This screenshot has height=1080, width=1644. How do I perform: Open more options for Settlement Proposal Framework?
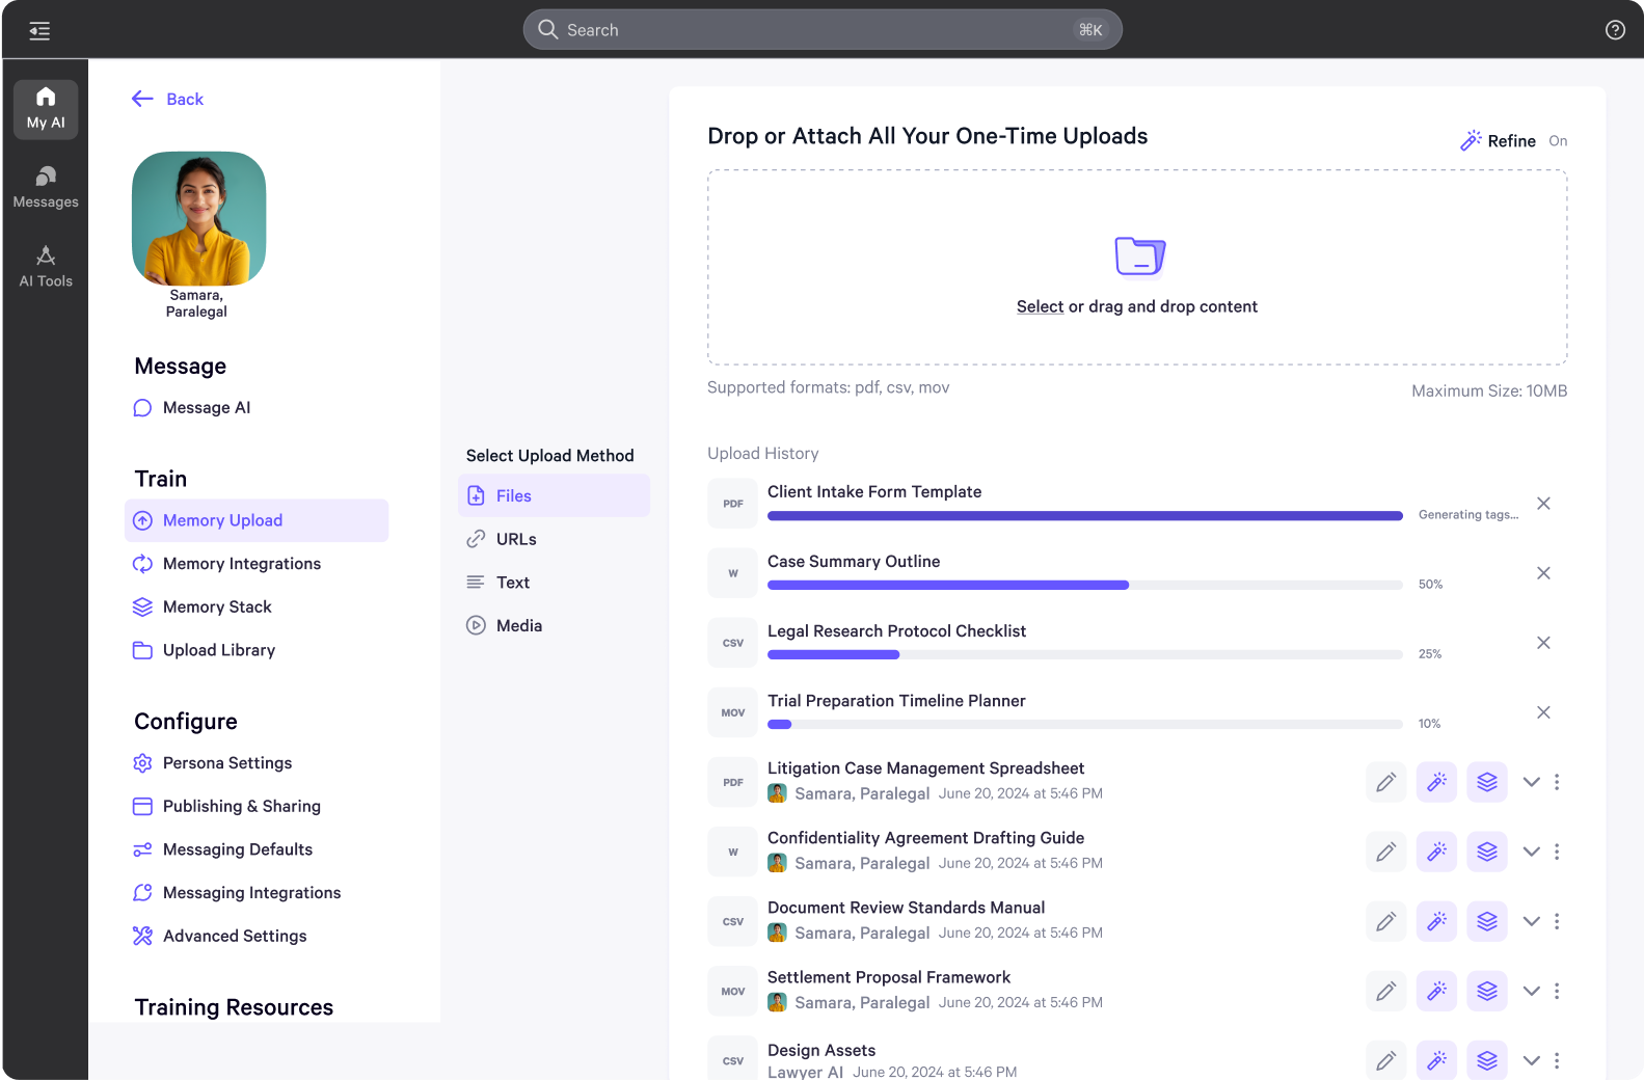[x=1557, y=991]
